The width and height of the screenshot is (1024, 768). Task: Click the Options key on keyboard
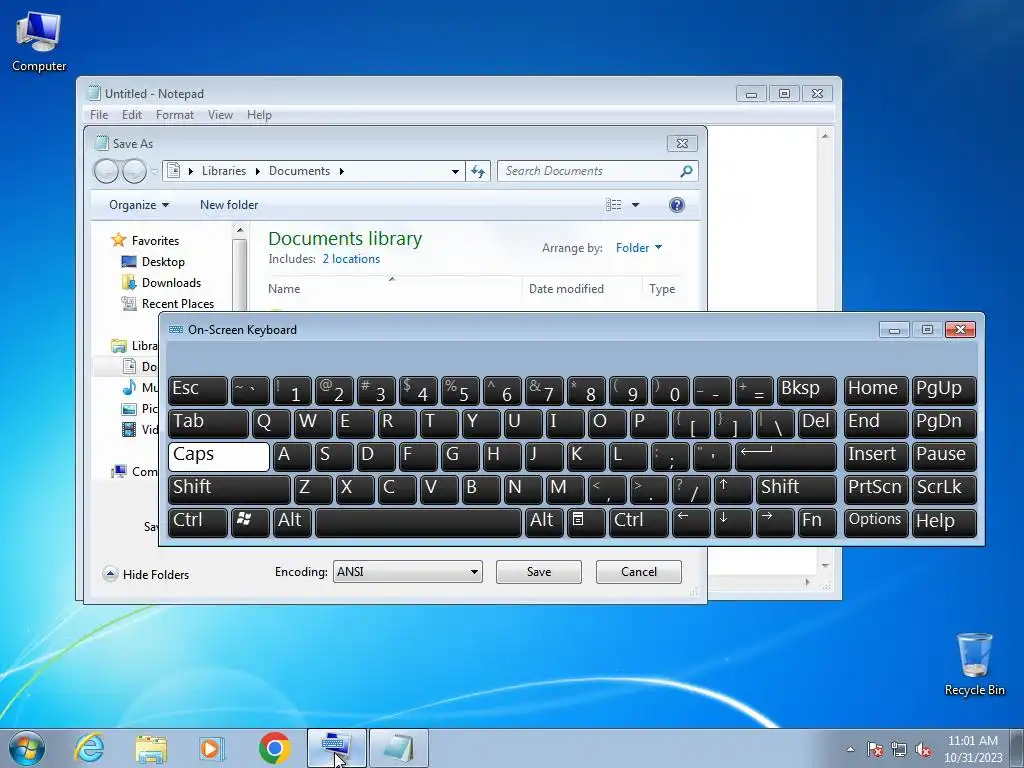(x=876, y=522)
